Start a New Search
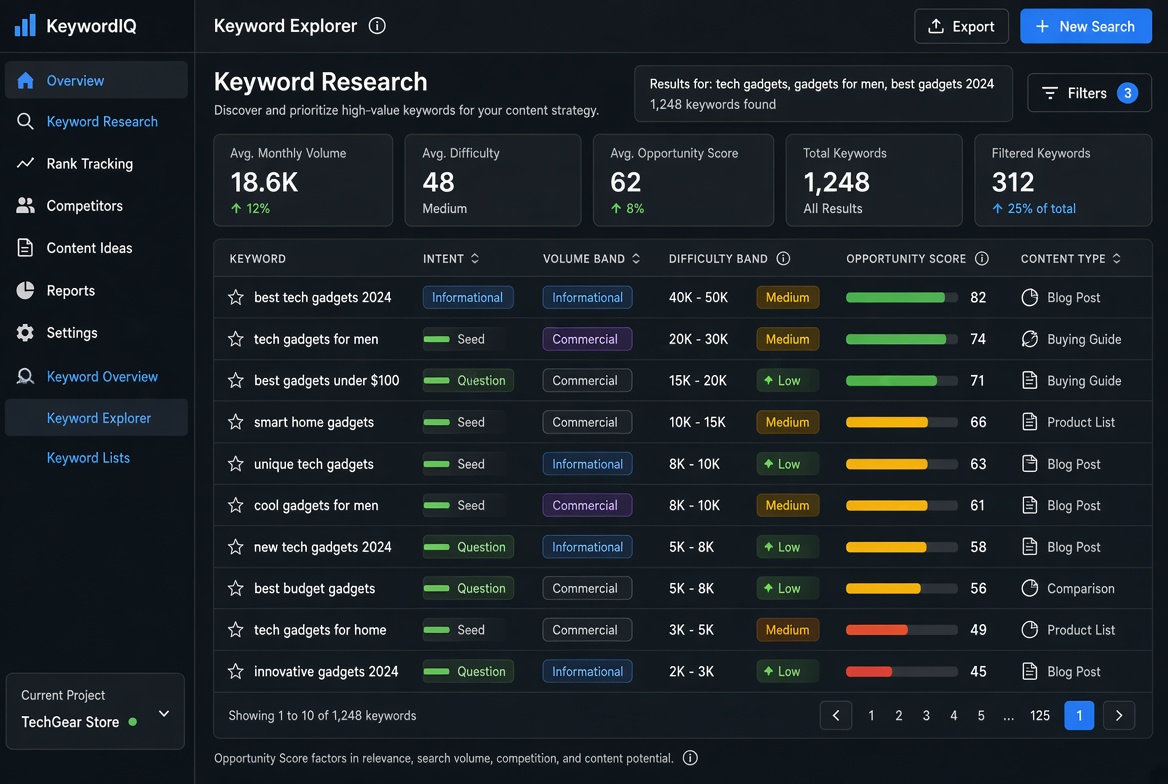Image resolution: width=1168 pixels, height=784 pixels. [x=1085, y=26]
